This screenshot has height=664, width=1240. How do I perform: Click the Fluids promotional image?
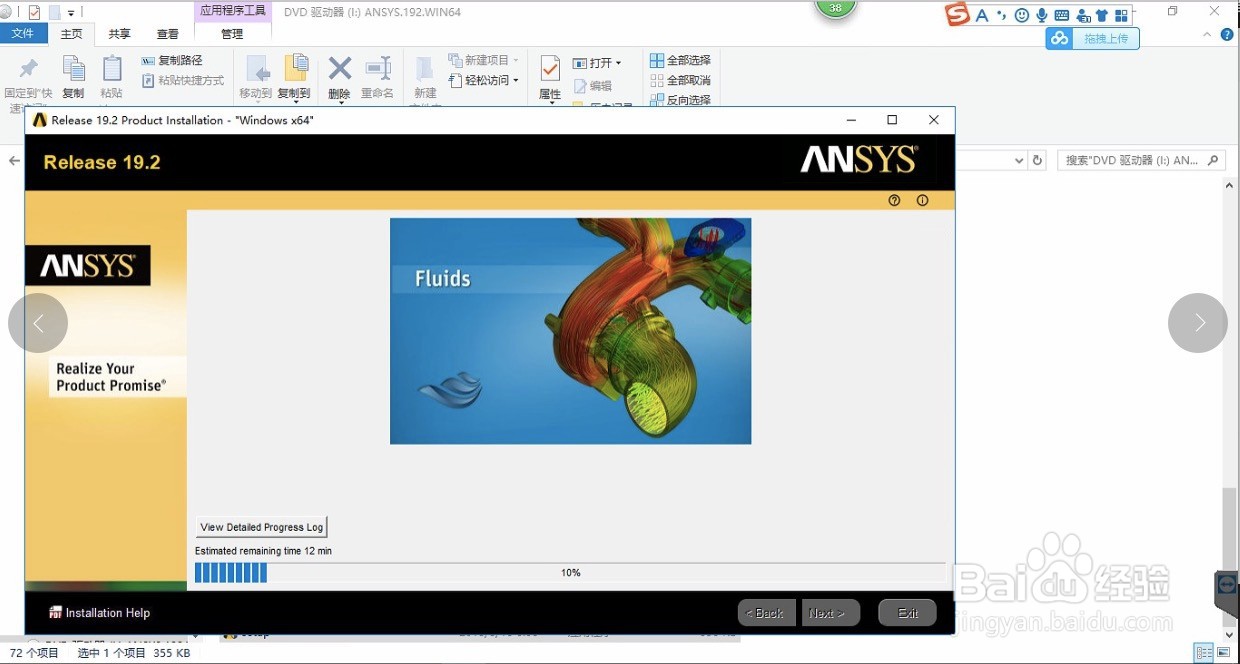click(570, 331)
